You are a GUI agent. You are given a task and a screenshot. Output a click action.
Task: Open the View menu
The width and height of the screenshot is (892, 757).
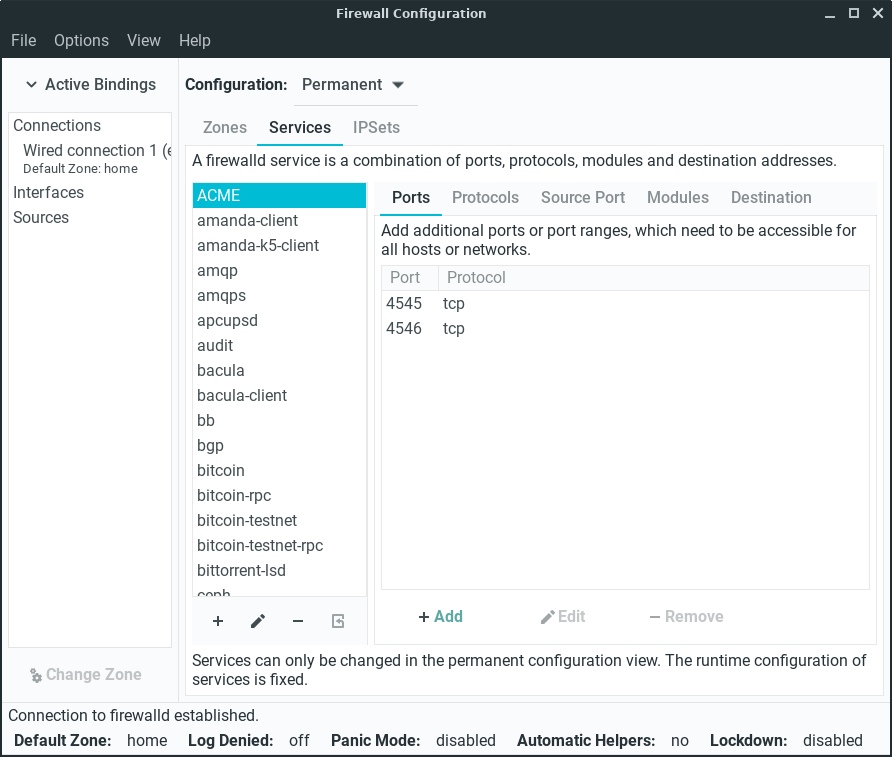pyautogui.click(x=144, y=40)
